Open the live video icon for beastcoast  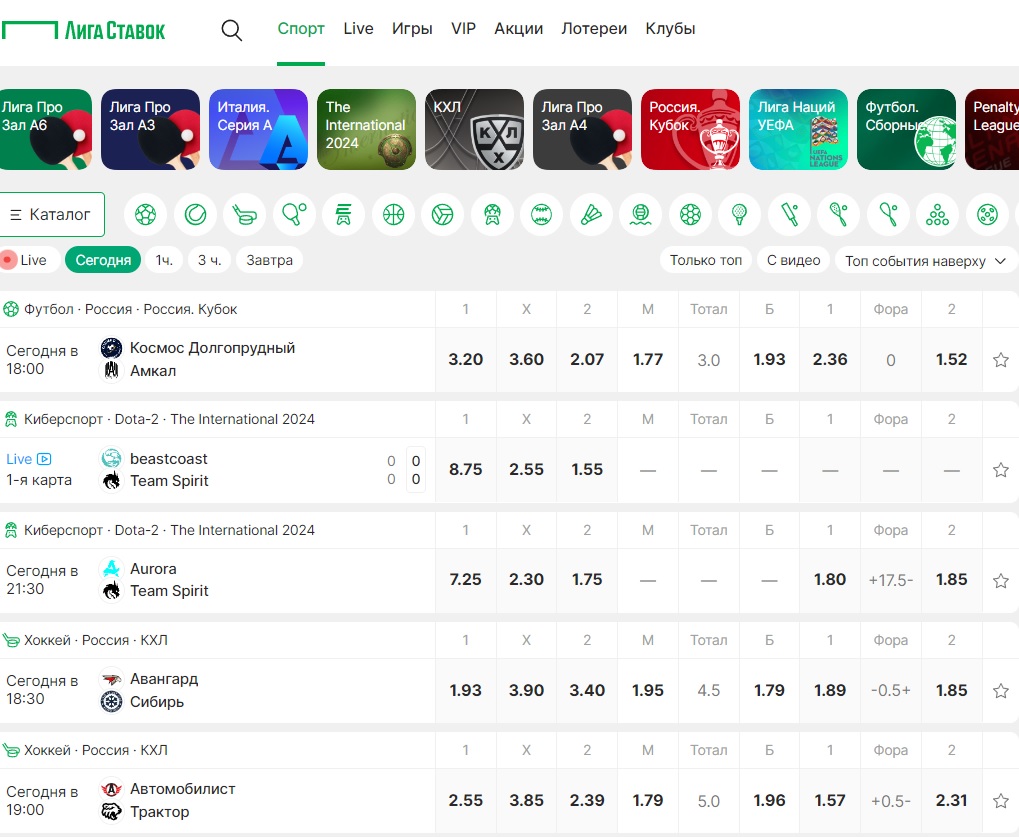(x=44, y=459)
